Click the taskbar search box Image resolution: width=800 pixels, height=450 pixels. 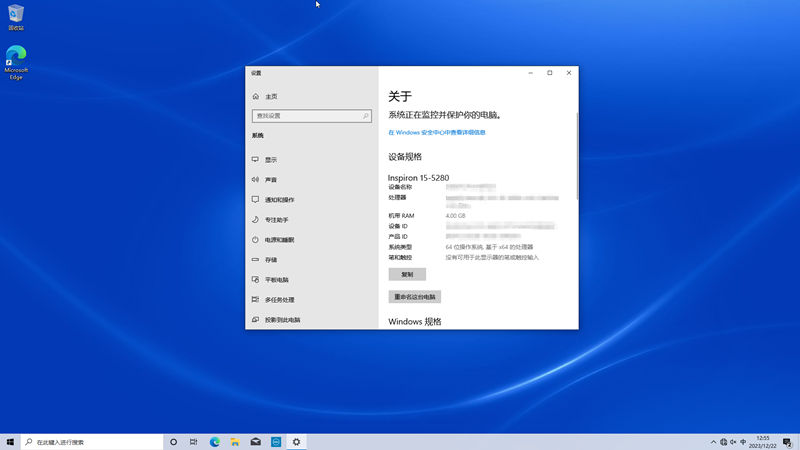(x=92, y=442)
